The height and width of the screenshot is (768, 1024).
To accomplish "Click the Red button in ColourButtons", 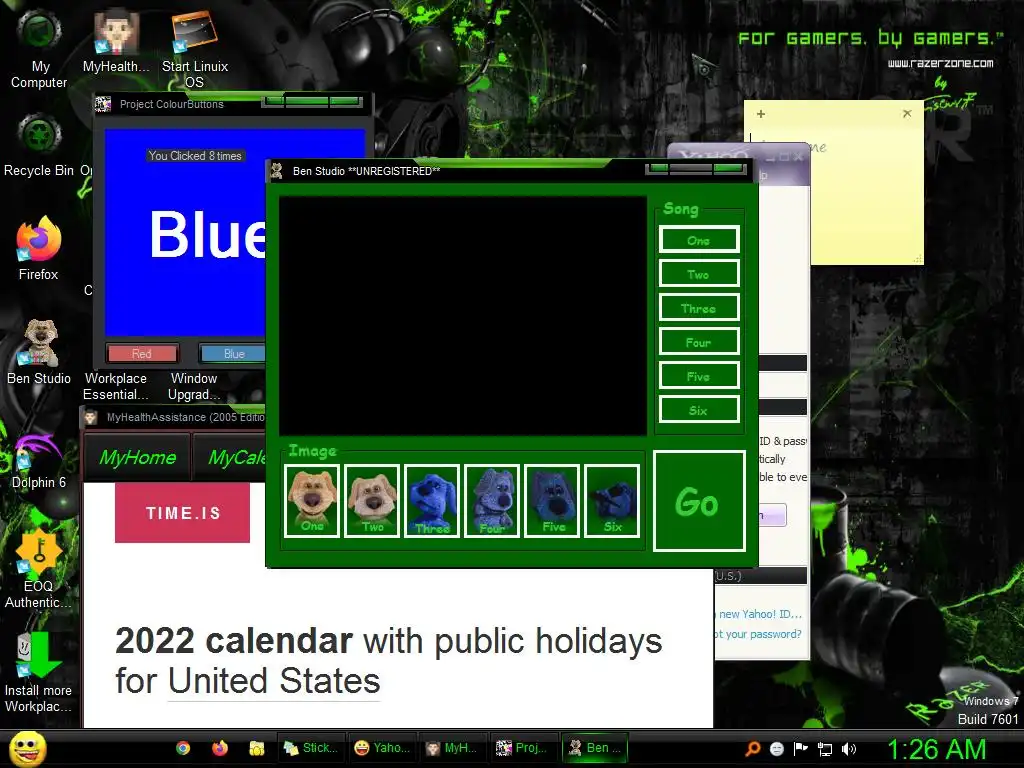I will (142, 353).
